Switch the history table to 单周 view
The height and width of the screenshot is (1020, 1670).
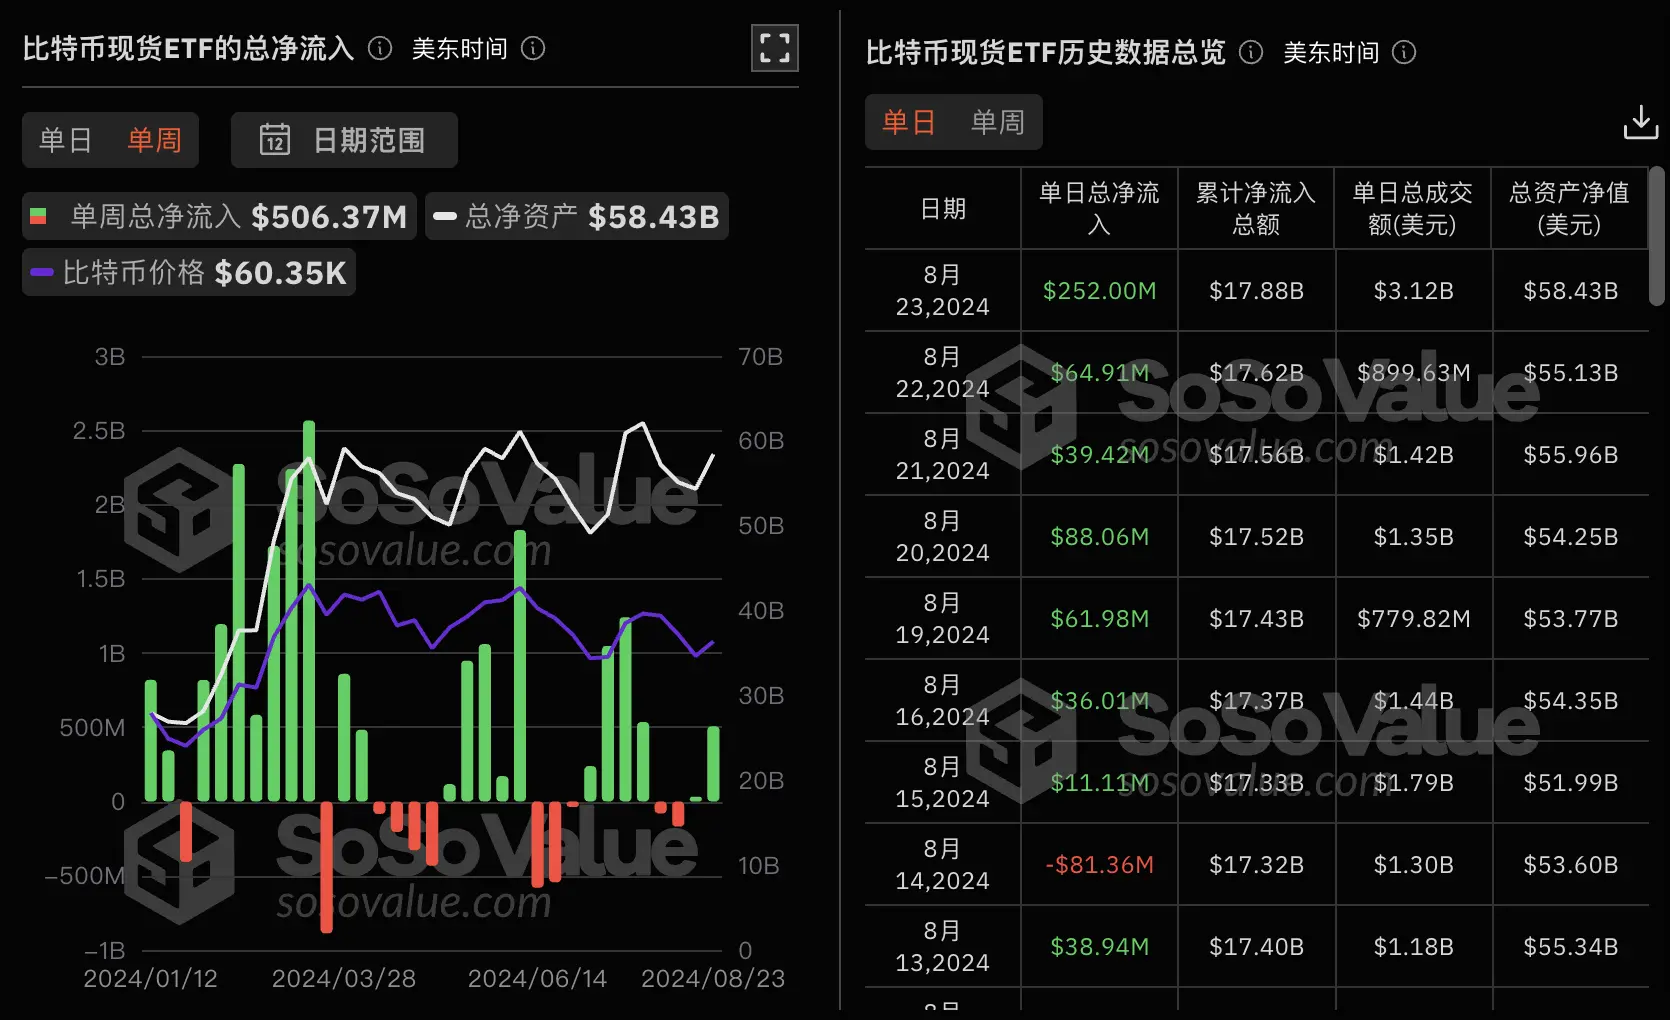(996, 122)
